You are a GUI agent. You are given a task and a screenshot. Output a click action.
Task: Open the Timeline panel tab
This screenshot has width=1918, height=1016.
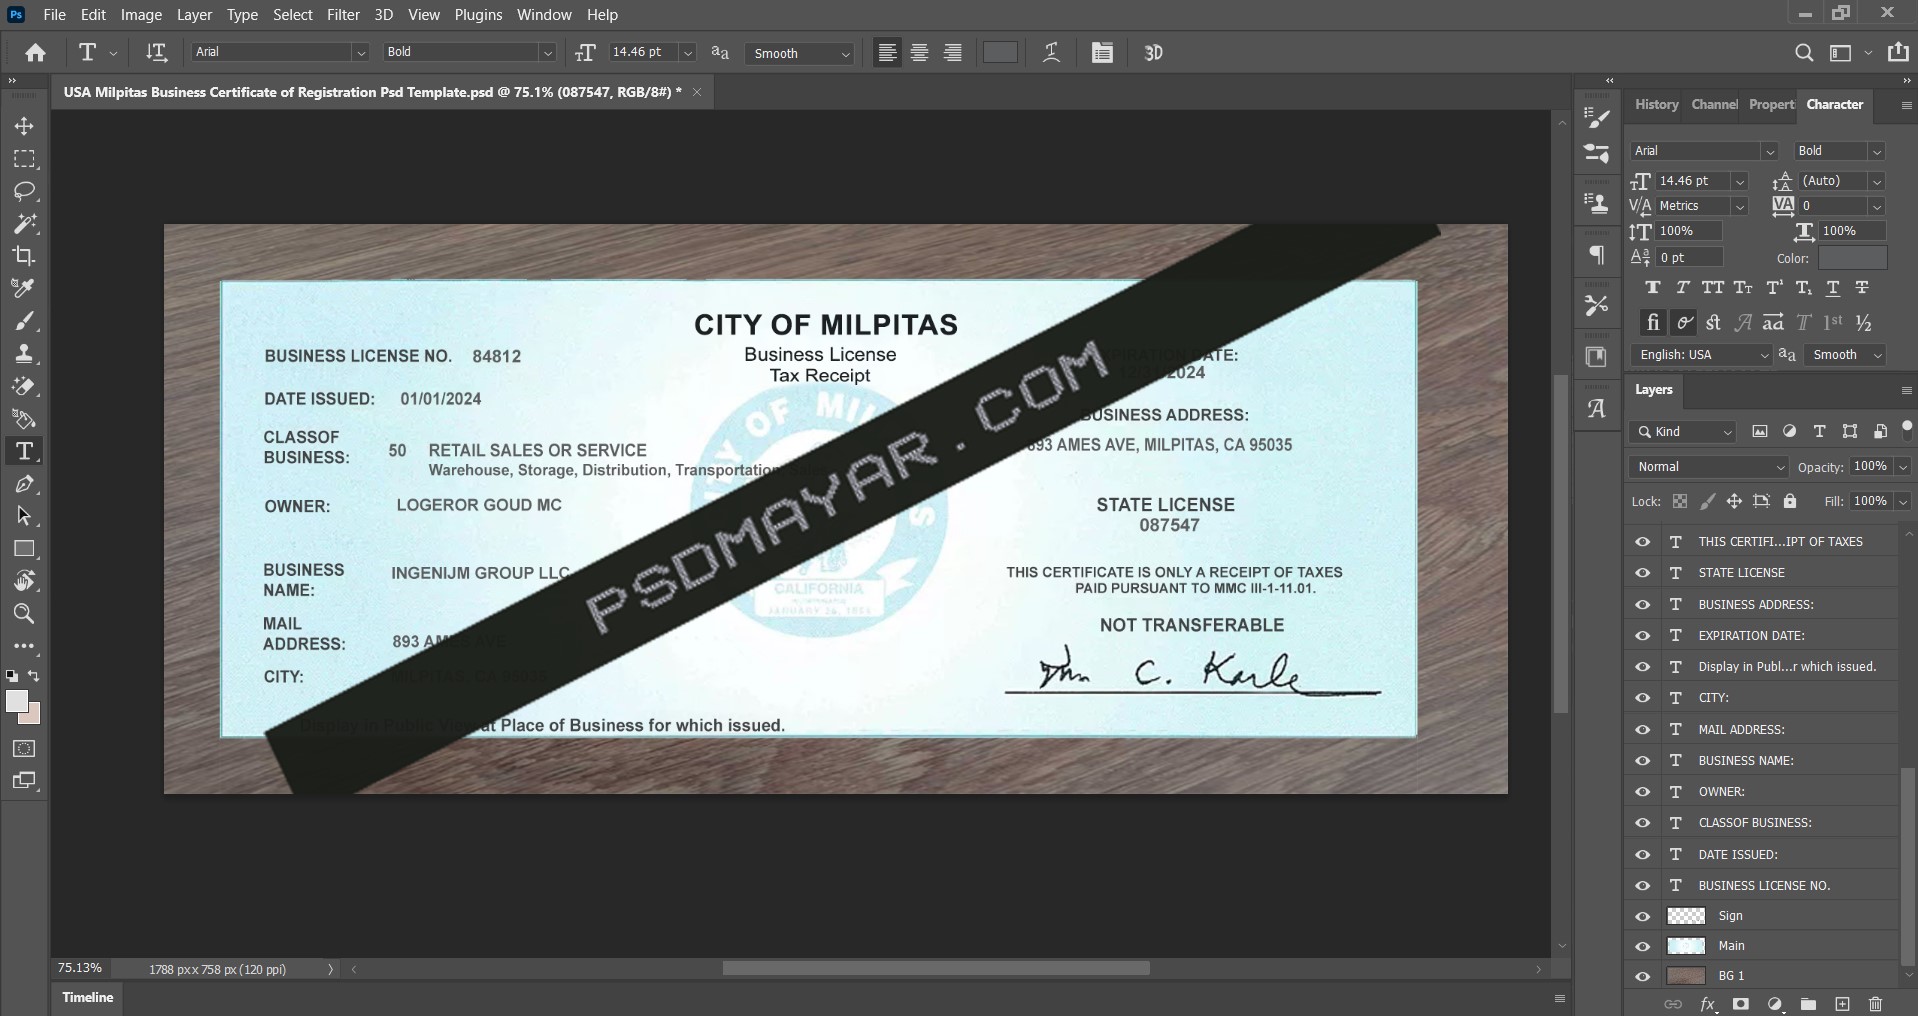88,998
